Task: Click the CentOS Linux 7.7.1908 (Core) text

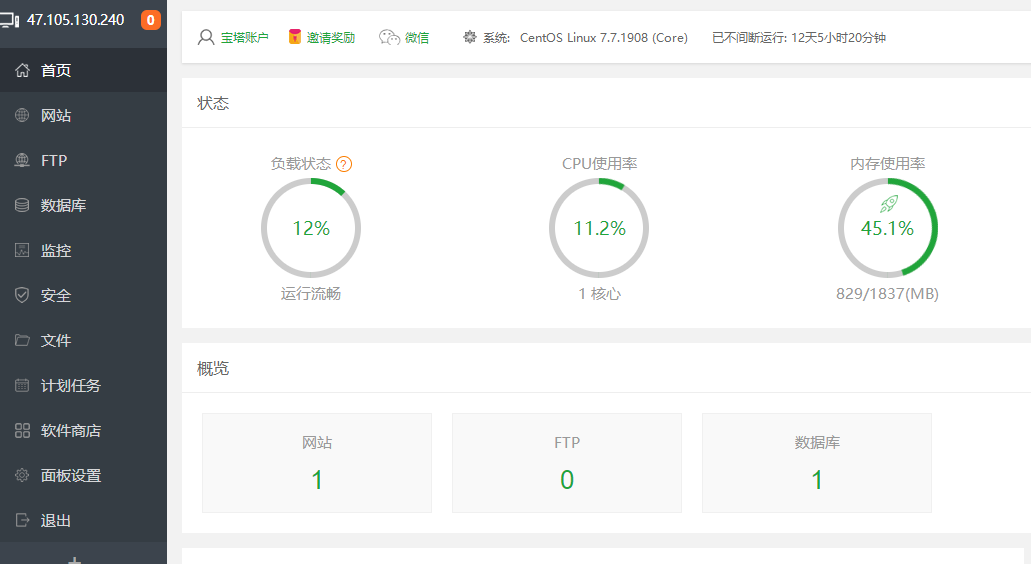Action: click(x=604, y=37)
